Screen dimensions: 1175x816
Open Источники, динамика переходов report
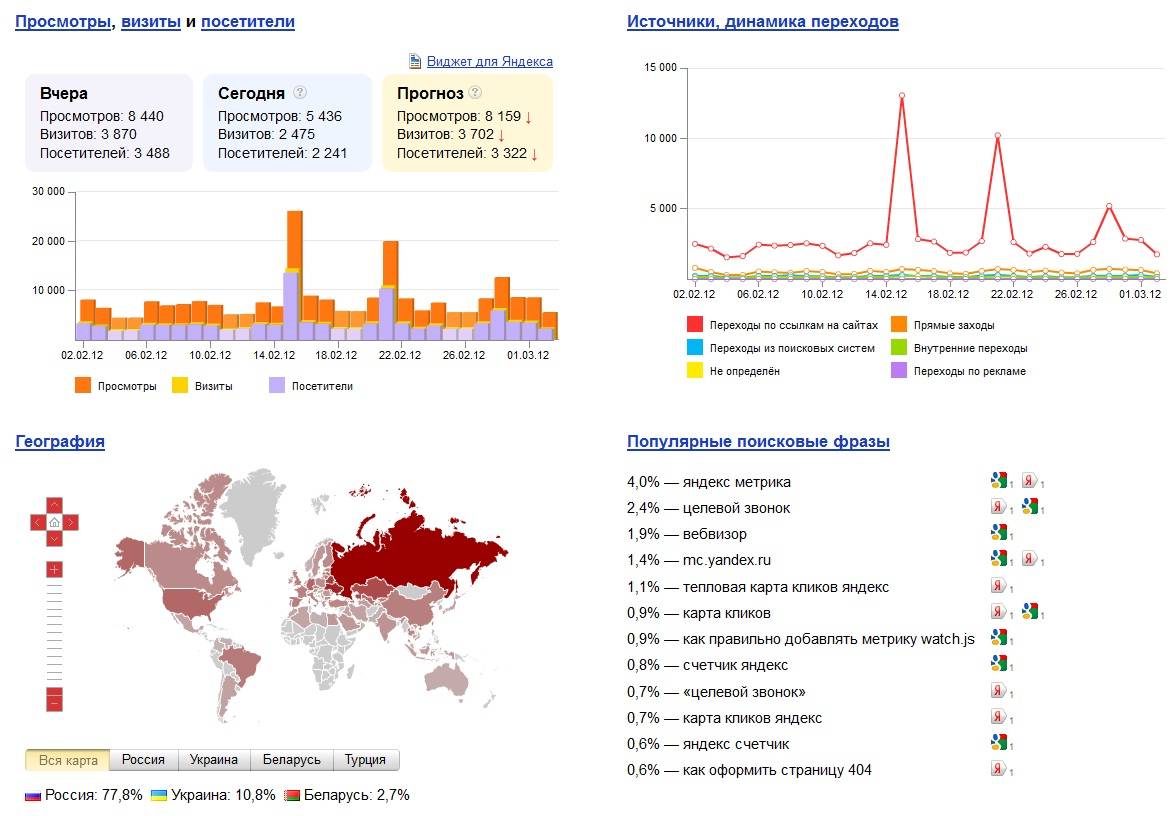click(x=763, y=22)
